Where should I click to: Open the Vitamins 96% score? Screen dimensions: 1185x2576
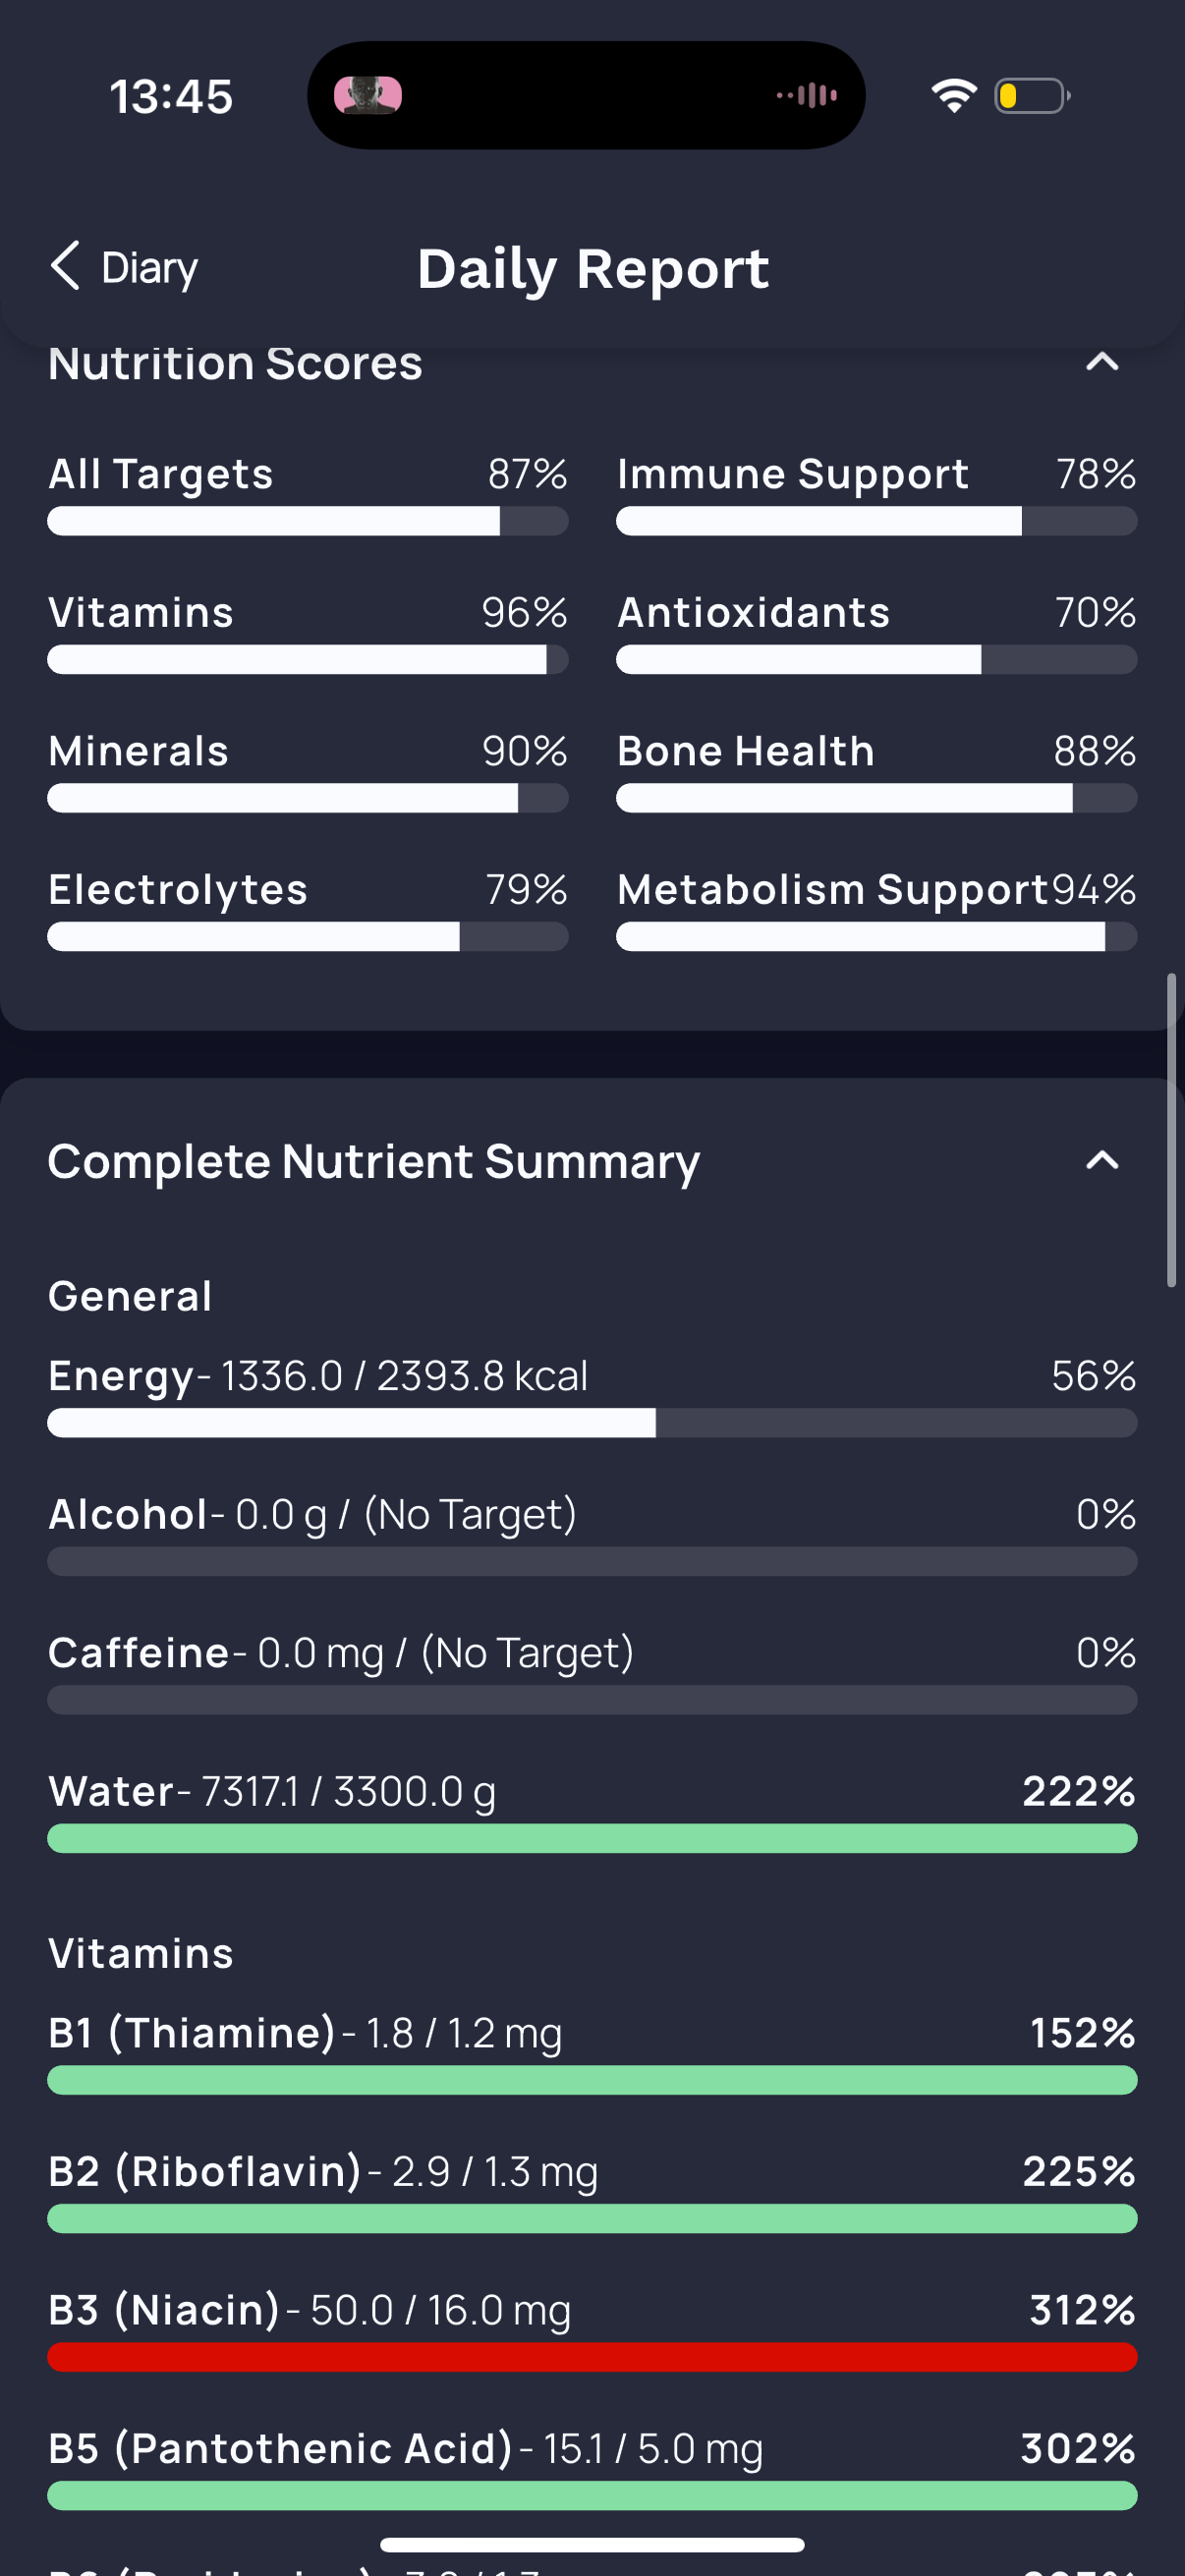tap(308, 631)
